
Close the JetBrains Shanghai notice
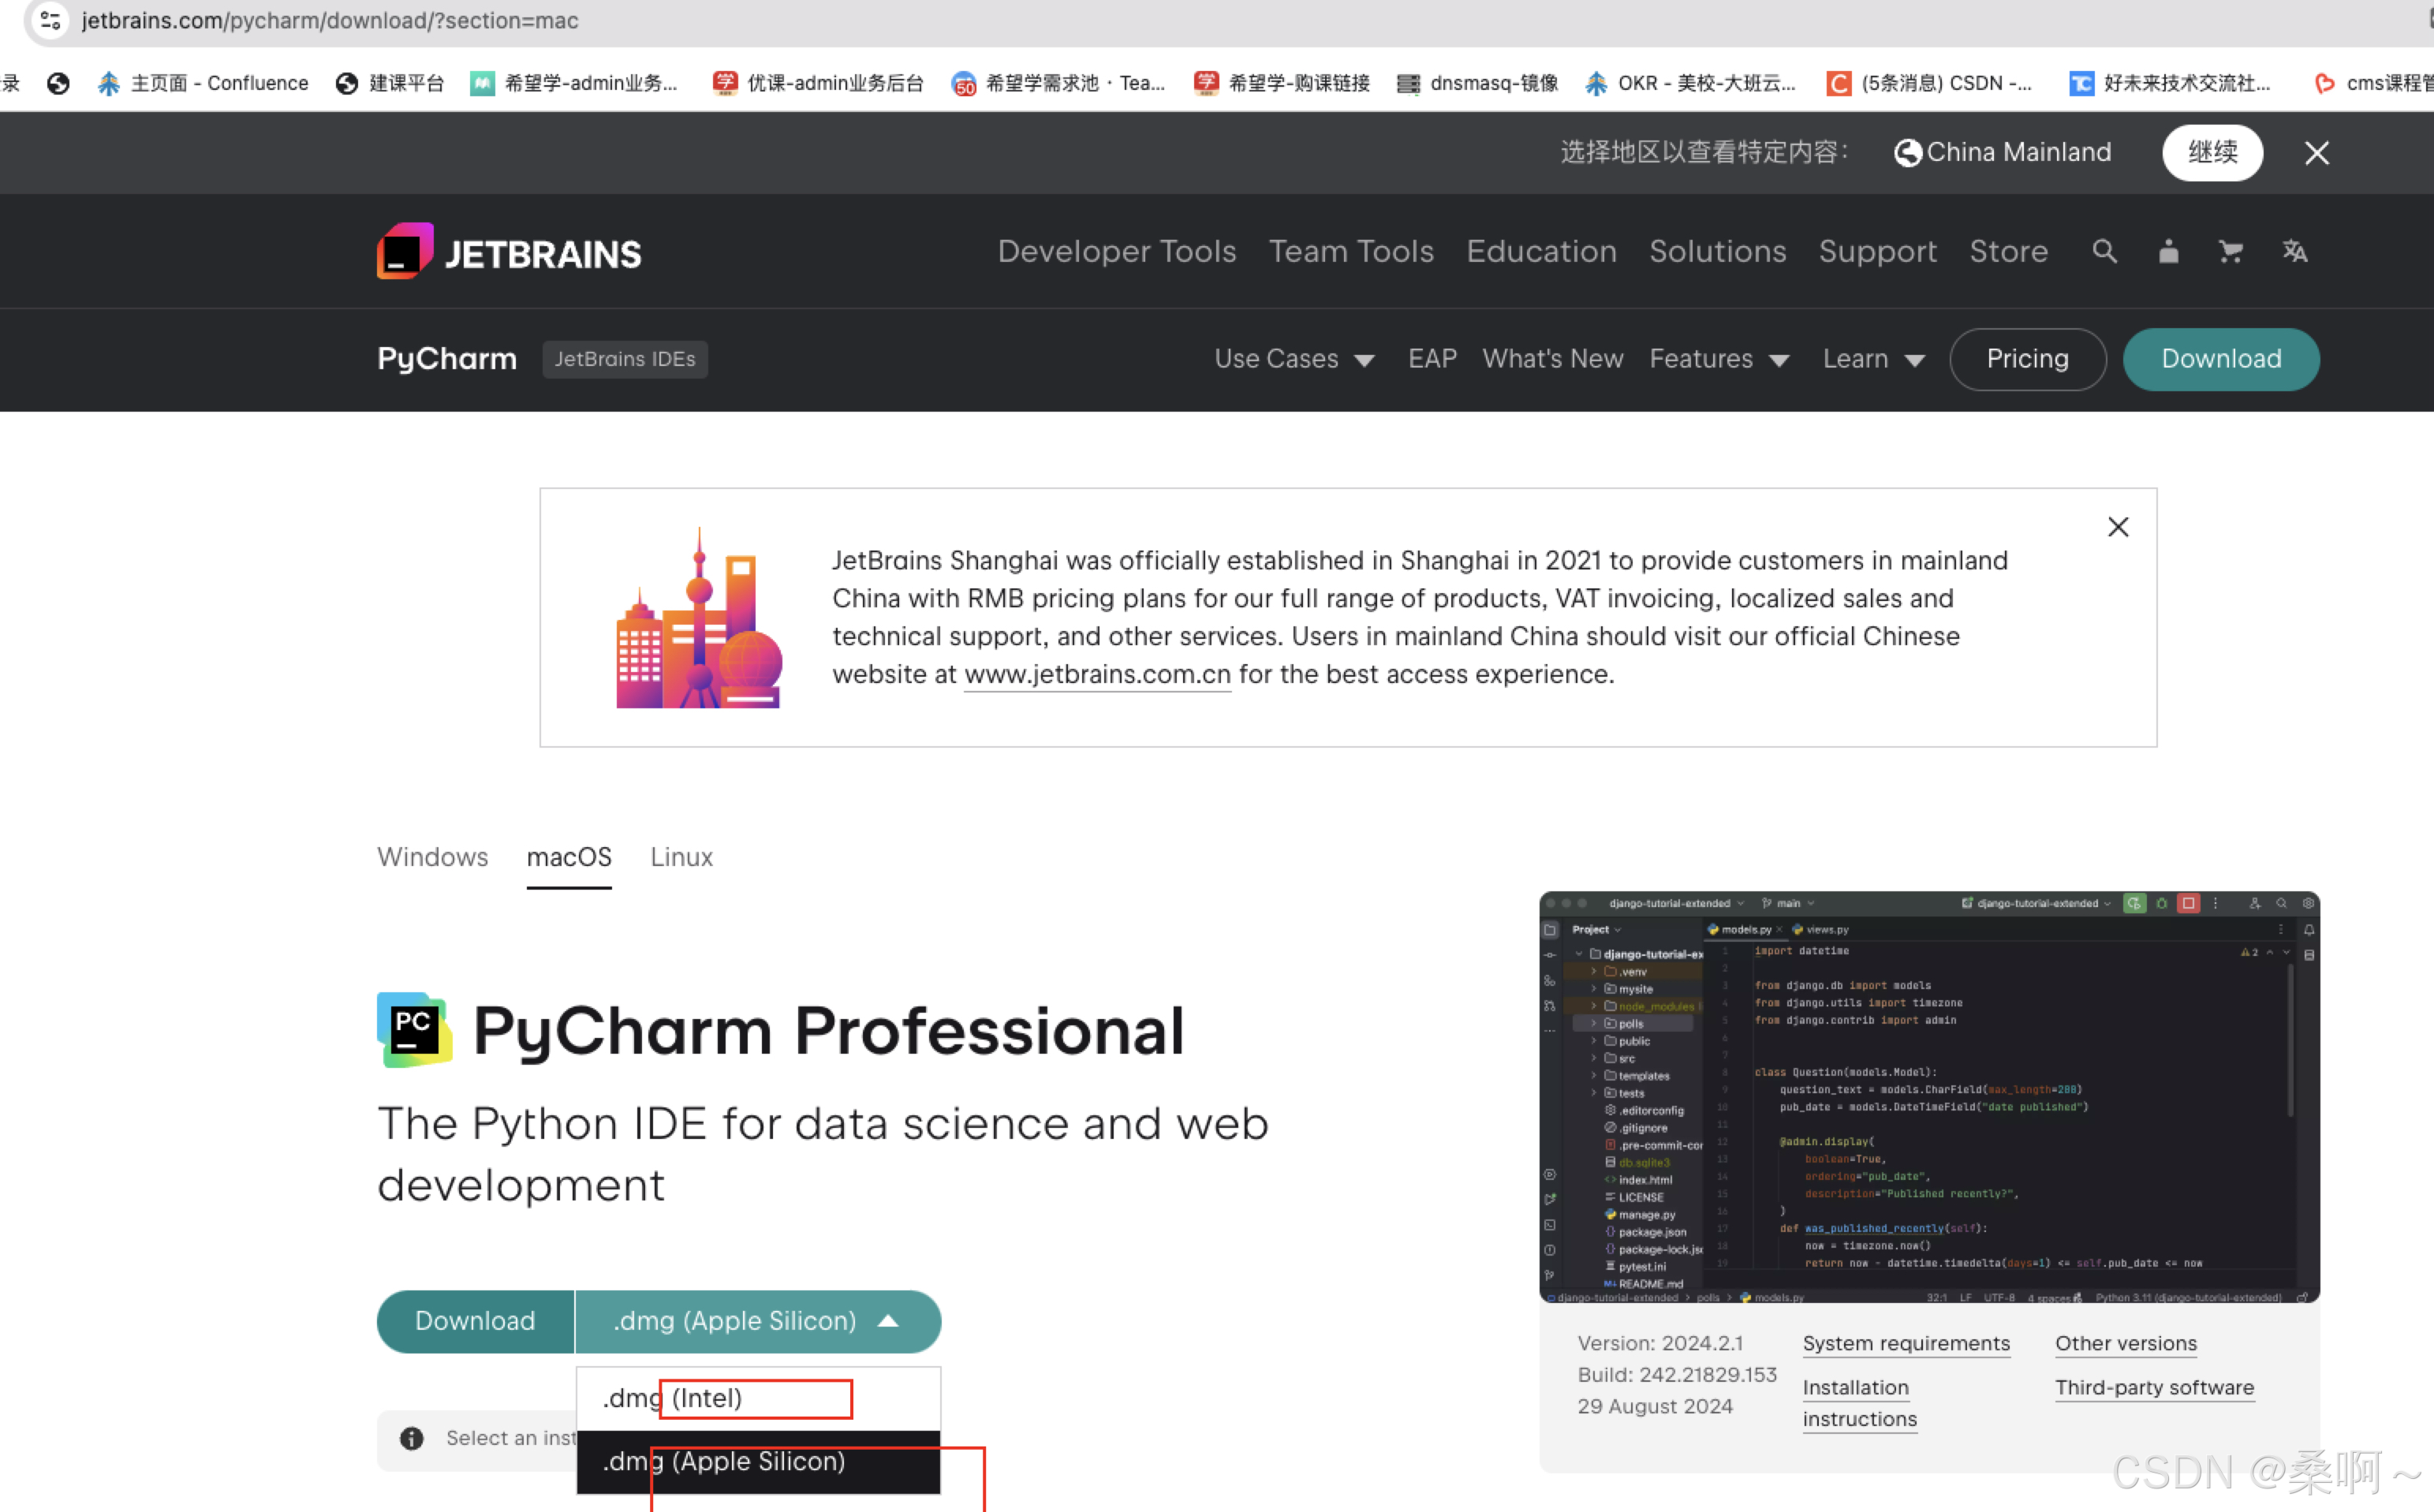tap(2118, 527)
